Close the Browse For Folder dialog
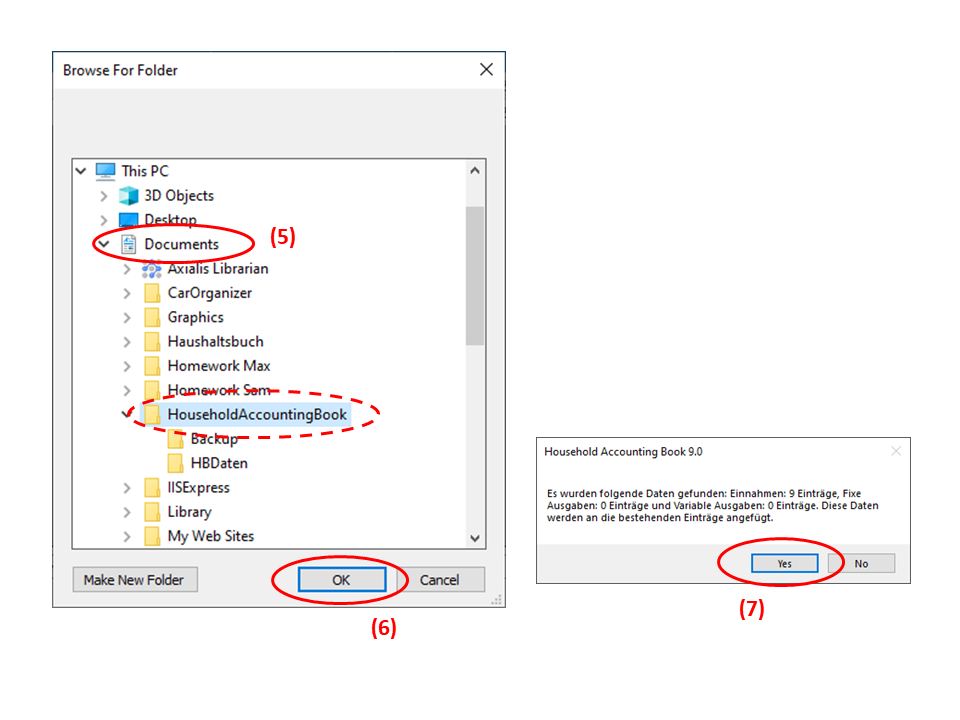Screen dimensions: 960x720 [x=486, y=70]
